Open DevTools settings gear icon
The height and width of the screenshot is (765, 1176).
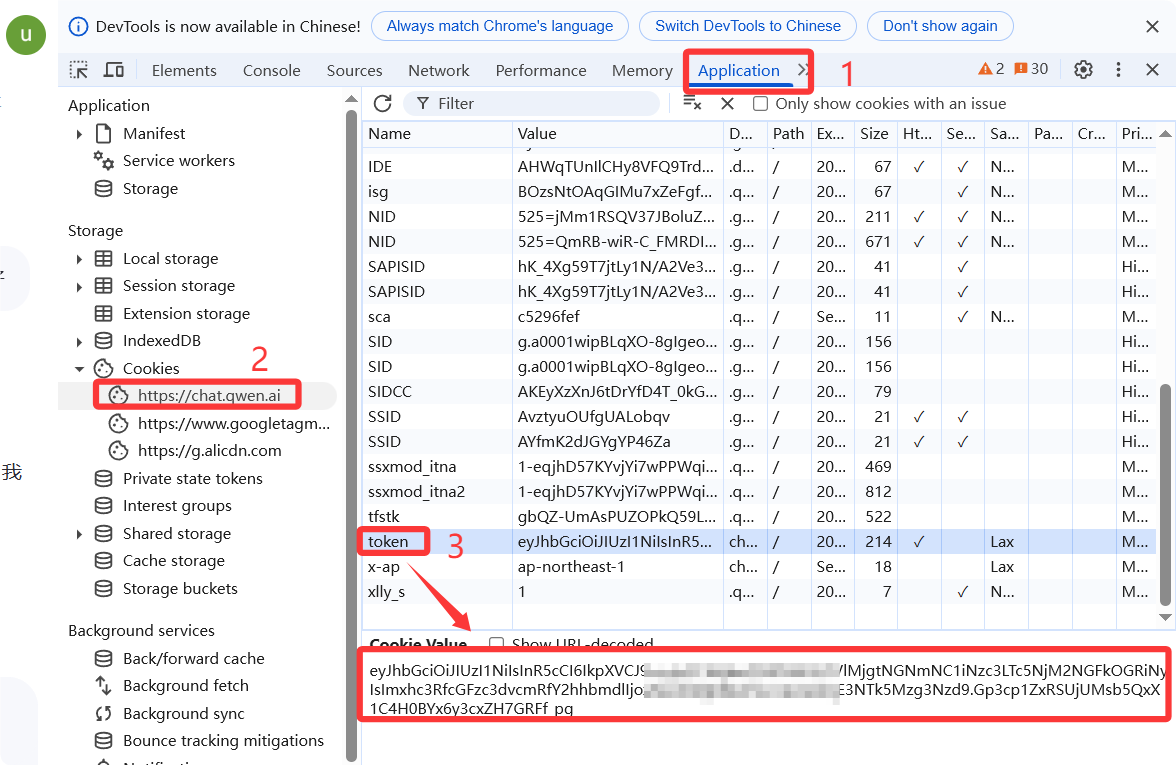[x=1083, y=70]
